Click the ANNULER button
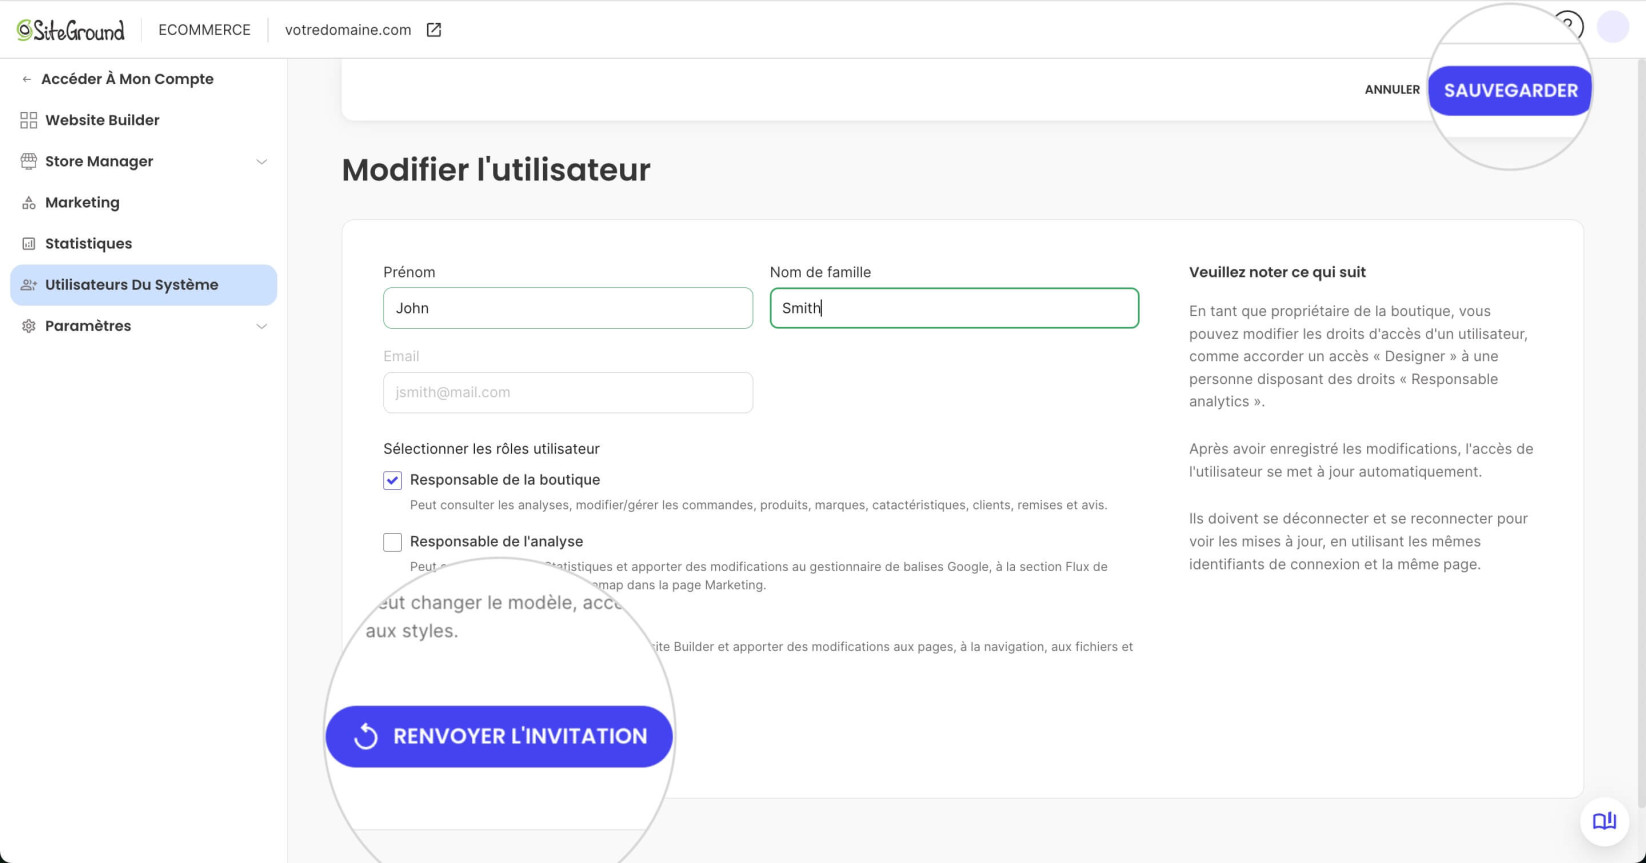The width and height of the screenshot is (1646, 863). (x=1392, y=90)
